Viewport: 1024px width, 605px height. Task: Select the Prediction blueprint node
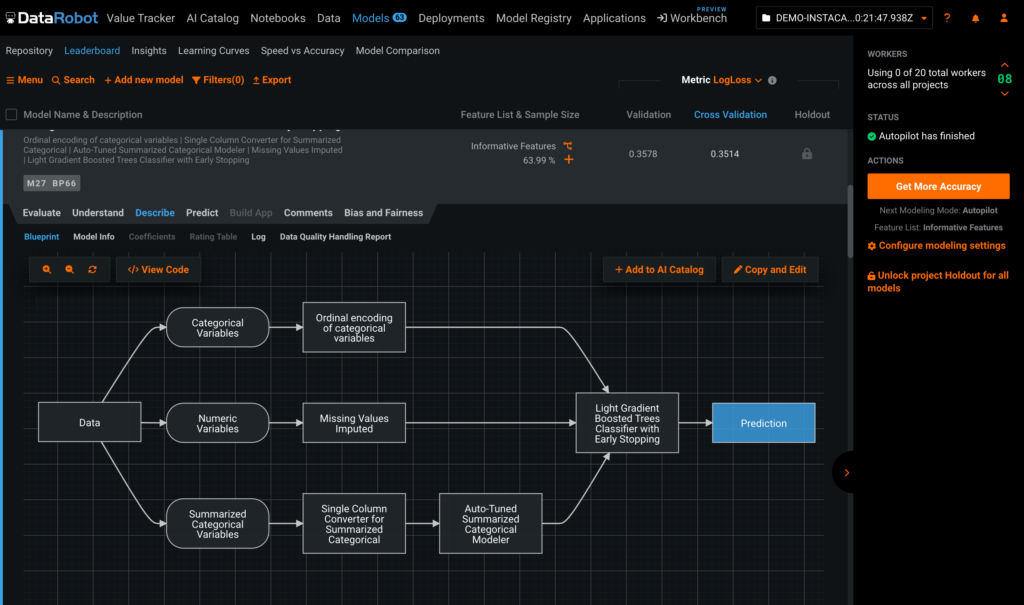763,423
